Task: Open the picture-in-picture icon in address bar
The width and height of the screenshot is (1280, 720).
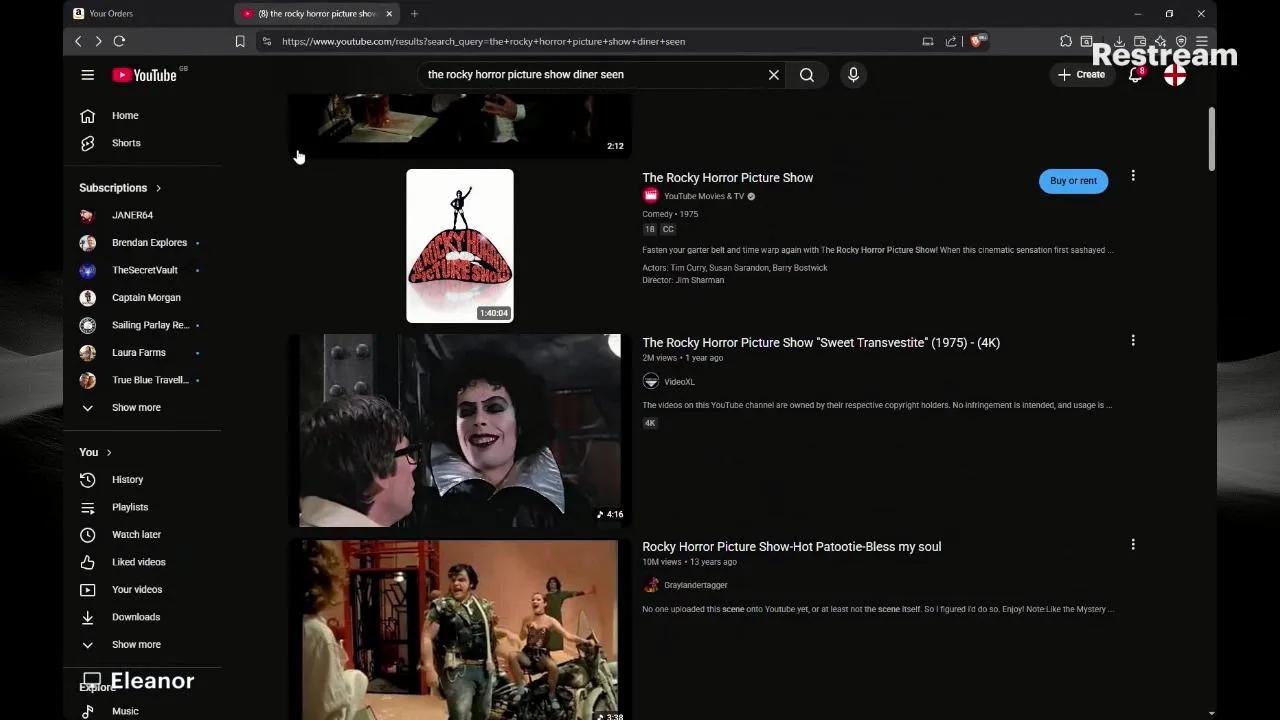Action: pos(928,41)
